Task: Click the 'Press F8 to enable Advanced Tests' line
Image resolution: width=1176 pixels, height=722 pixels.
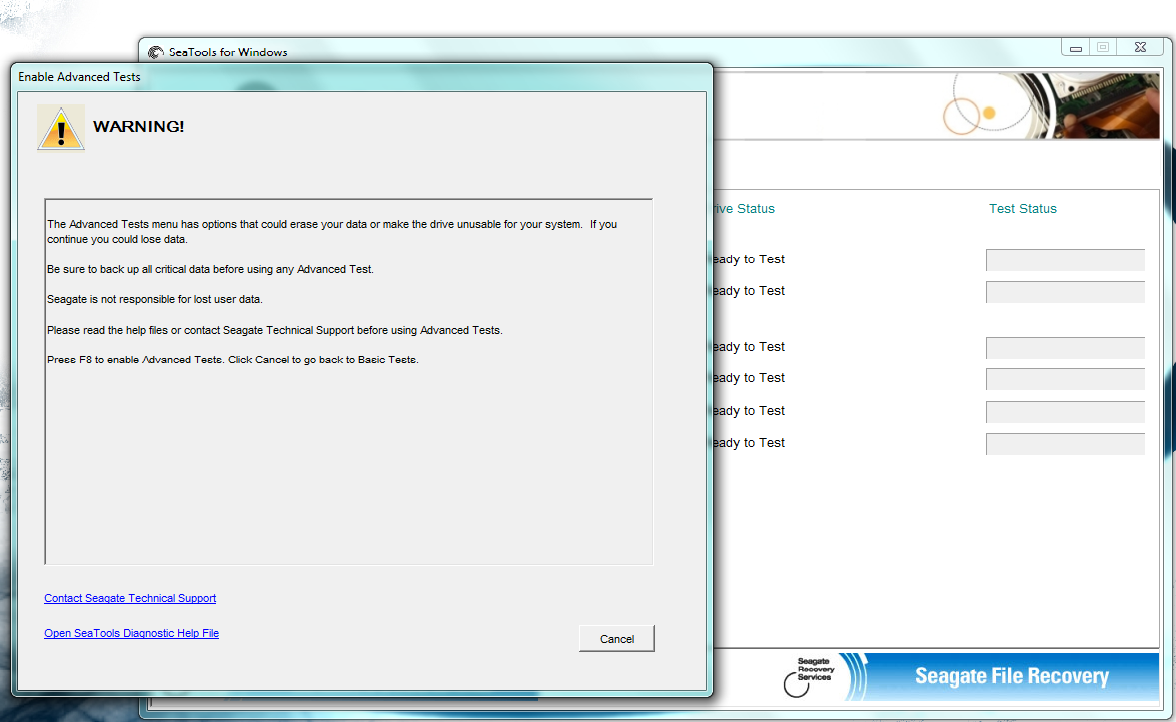Action: (x=232, y=360)
